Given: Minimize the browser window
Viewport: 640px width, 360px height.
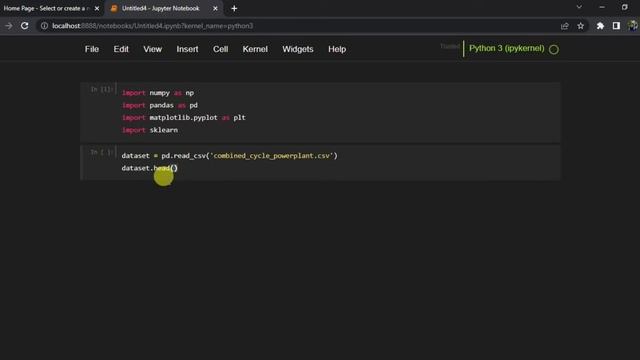Looking at the screenshot, I should 602,7.
